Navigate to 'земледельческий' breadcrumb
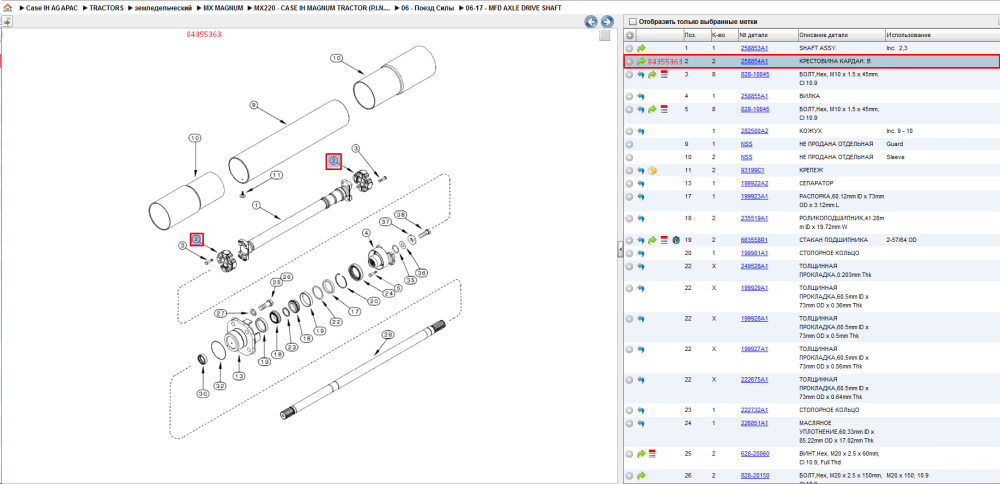 point(163,8)
